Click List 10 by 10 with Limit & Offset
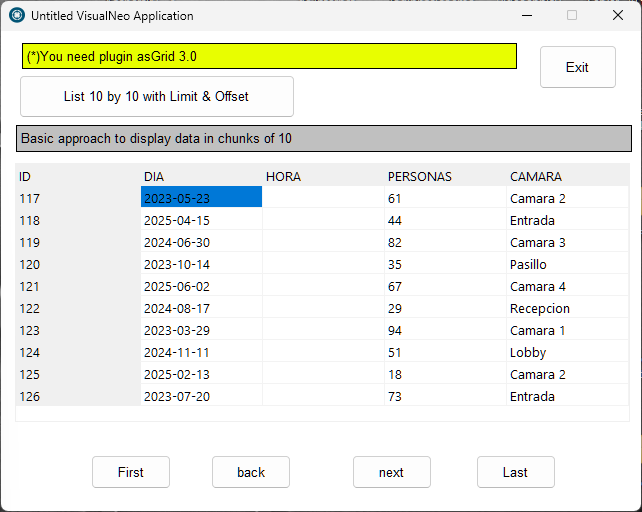This screenshot has width=642, height=512. [x=157, y=96]
